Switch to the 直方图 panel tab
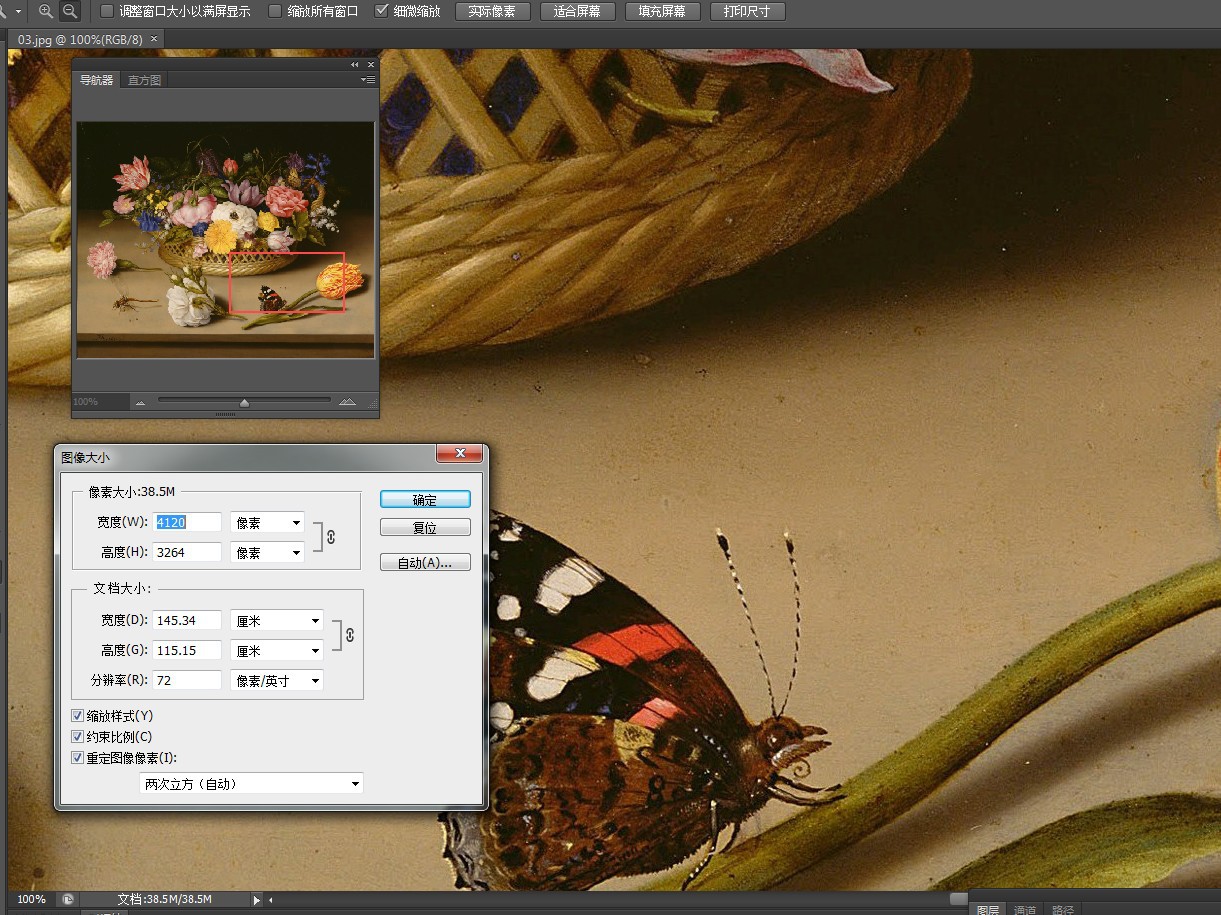The image size is (1221, 915). pos(144,80)
